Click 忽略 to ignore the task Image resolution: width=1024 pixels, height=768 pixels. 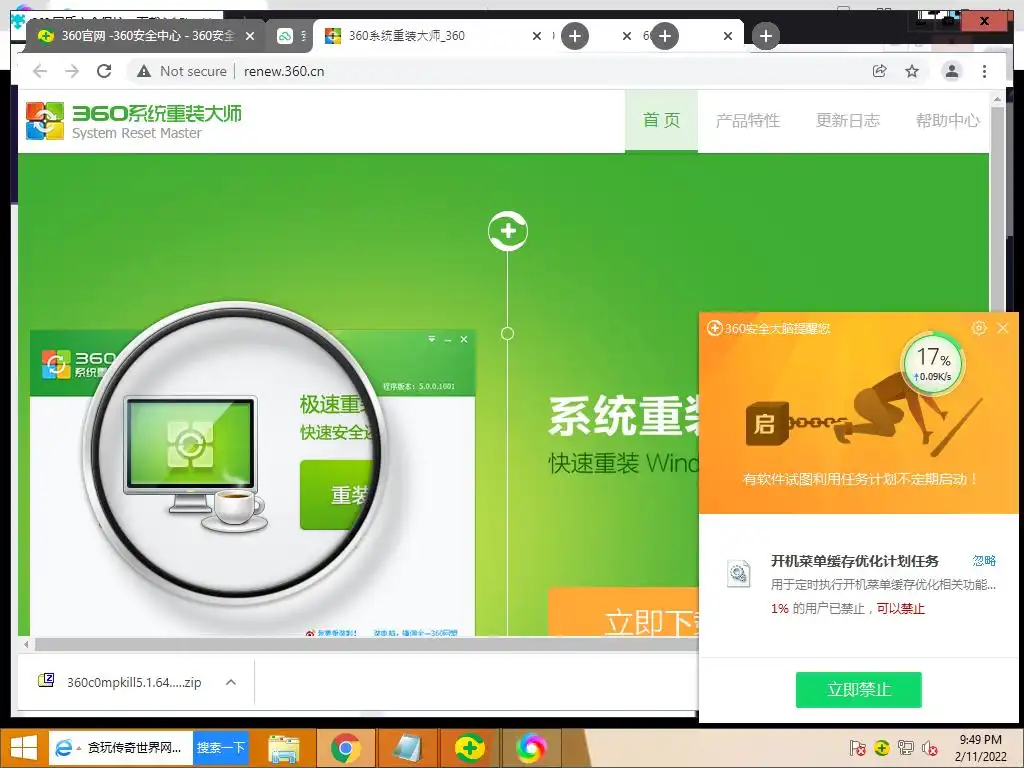(984, 560)
